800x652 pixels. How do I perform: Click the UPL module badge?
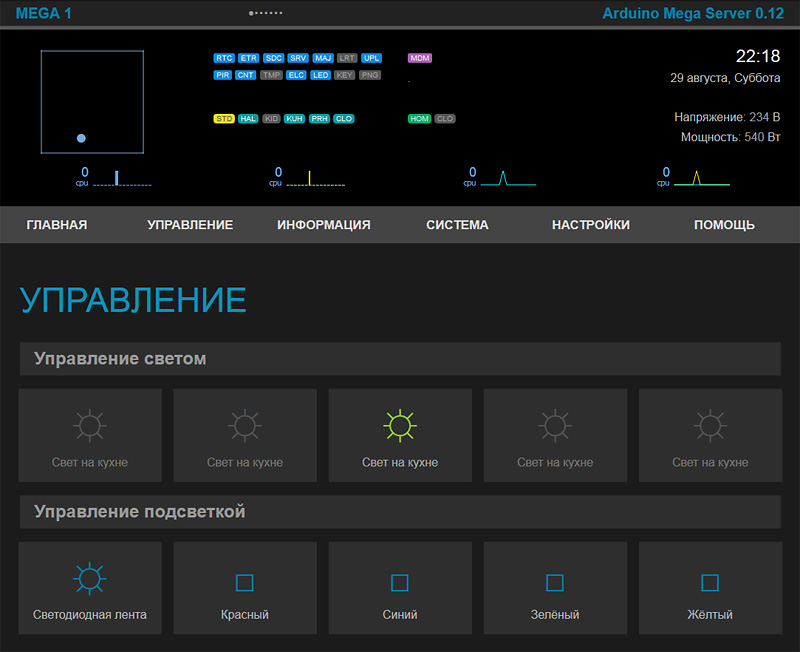[371, 58]
